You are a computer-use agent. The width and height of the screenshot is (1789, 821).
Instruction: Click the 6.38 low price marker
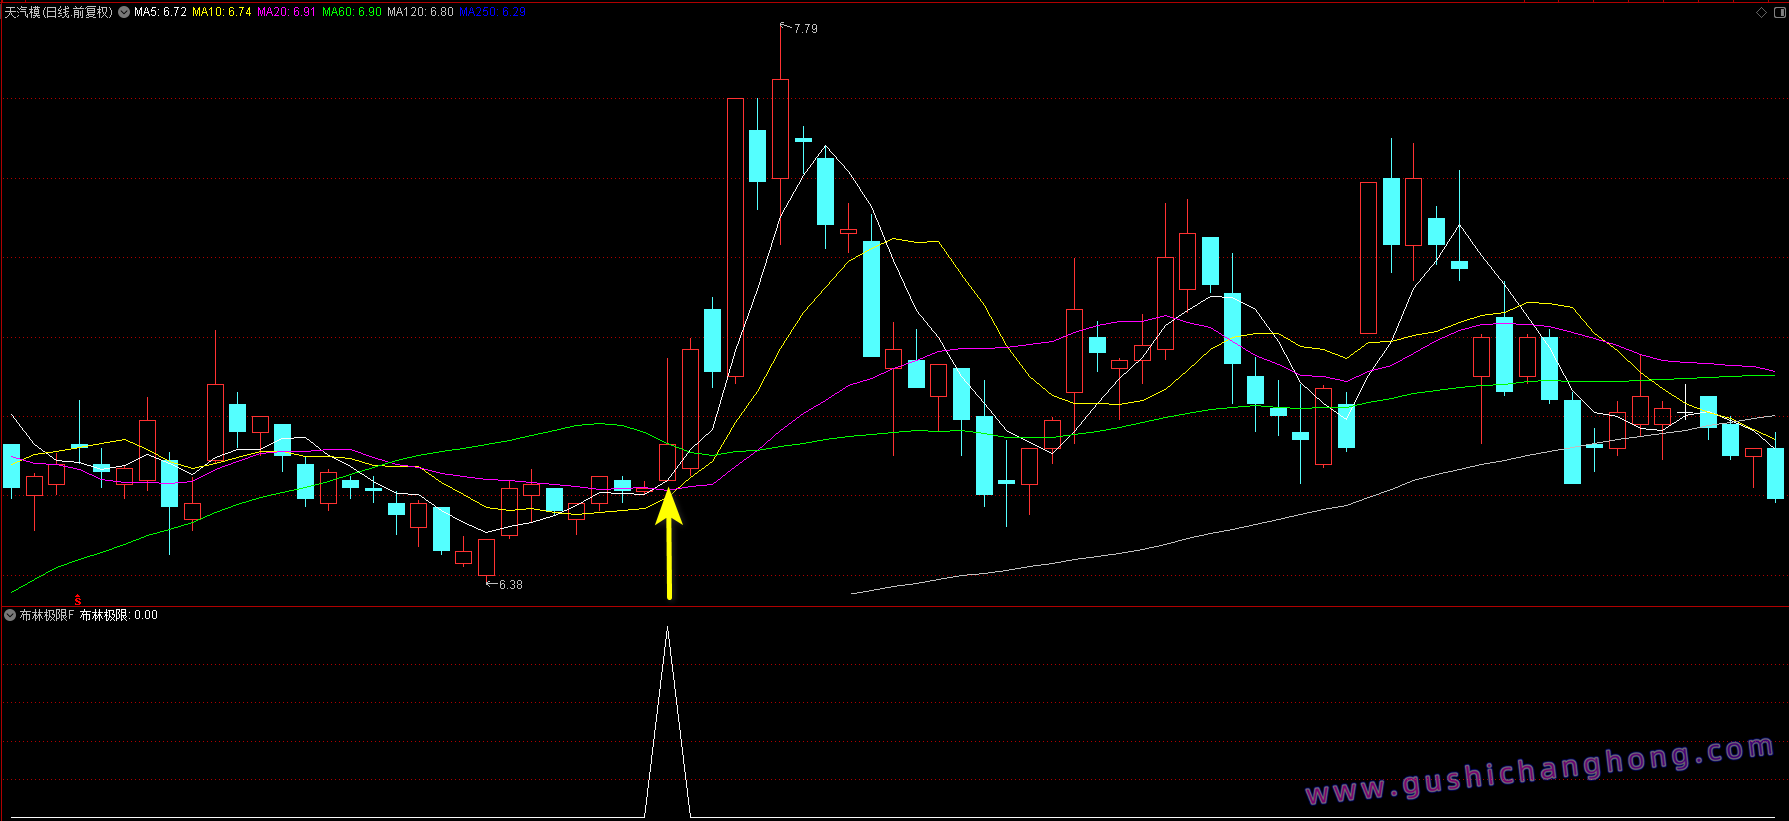(510, 585)
